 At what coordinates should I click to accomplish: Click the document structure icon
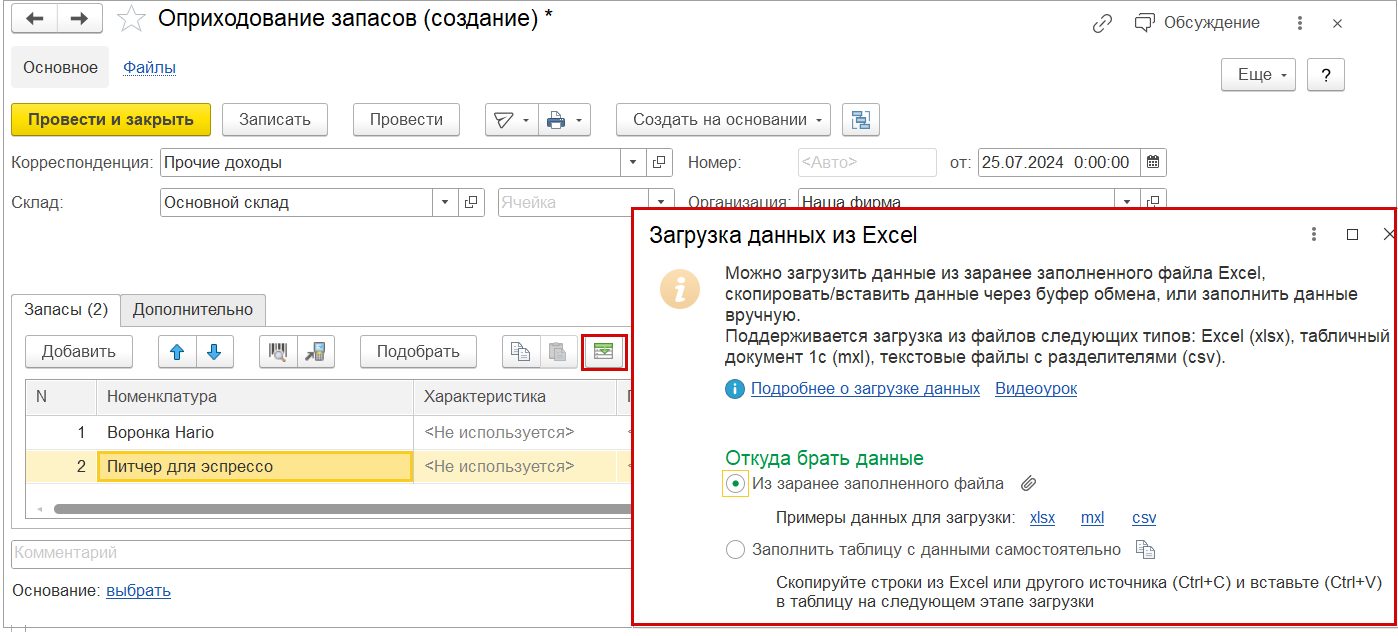click(860, 120)
